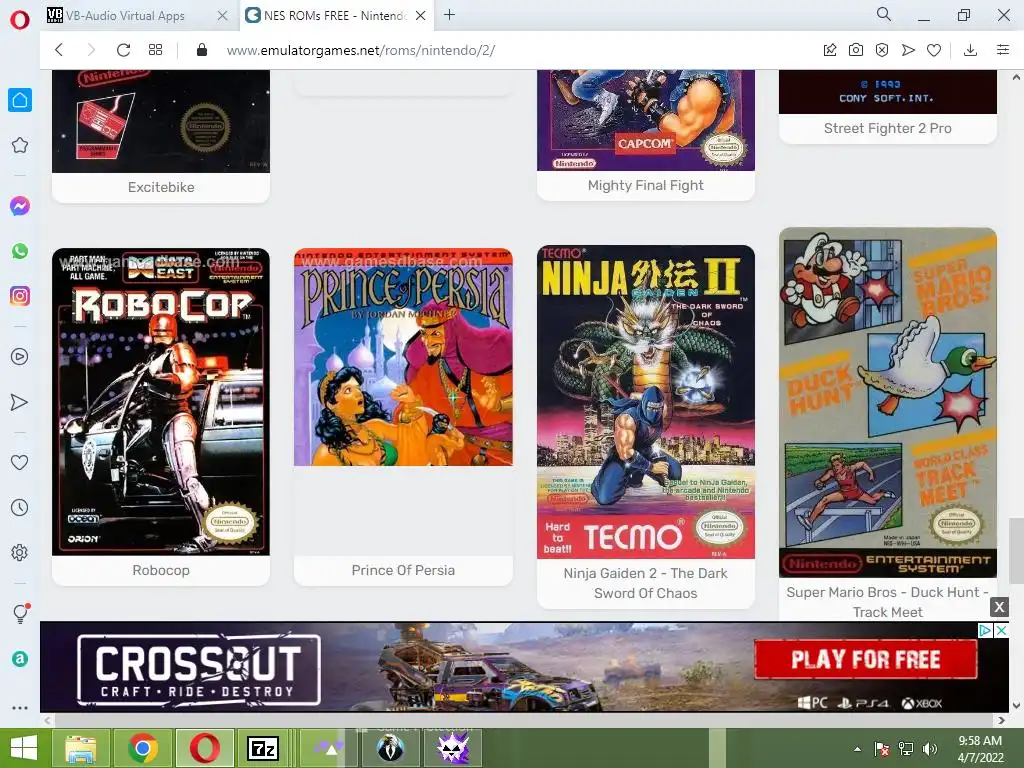The width and height of the screenshot is (1024, 768).
Task: Open the Excitebike game link
Action: (x=161, y=187)
